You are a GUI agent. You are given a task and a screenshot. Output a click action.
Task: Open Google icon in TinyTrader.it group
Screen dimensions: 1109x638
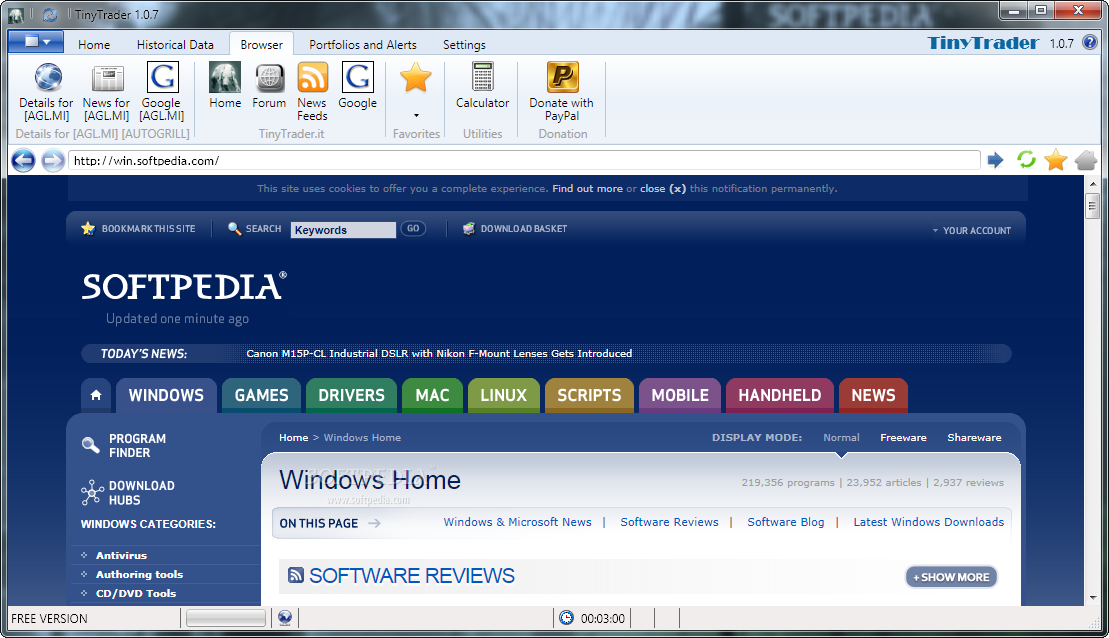(x=357, y=77)
